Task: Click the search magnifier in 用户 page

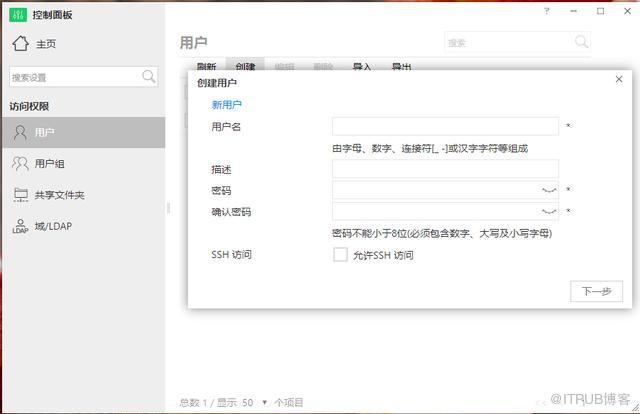Action: [x=581, y=41]
